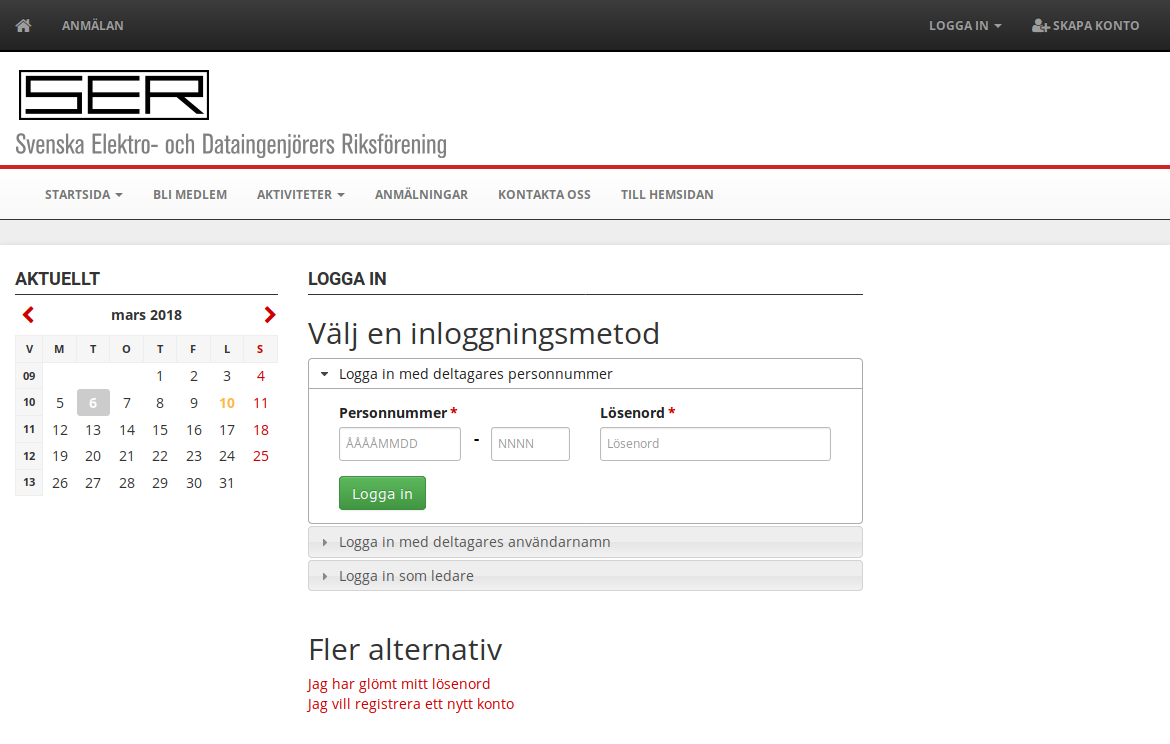The height and width of the screenshot is (744, 1170).
Task: Select highlighted date 6 in calendar
Action: (x=93, y=403)
